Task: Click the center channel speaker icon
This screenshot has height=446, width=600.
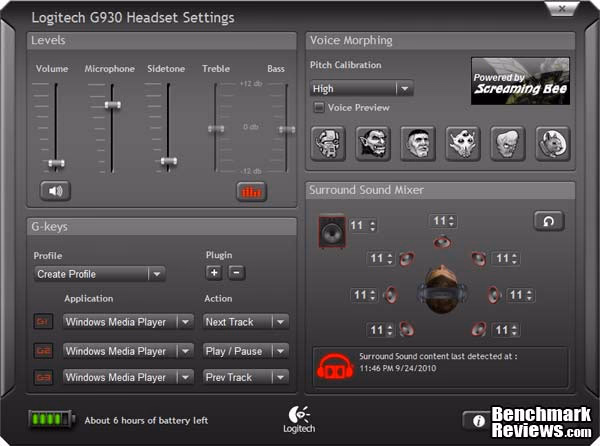Action: pos(442,242)
